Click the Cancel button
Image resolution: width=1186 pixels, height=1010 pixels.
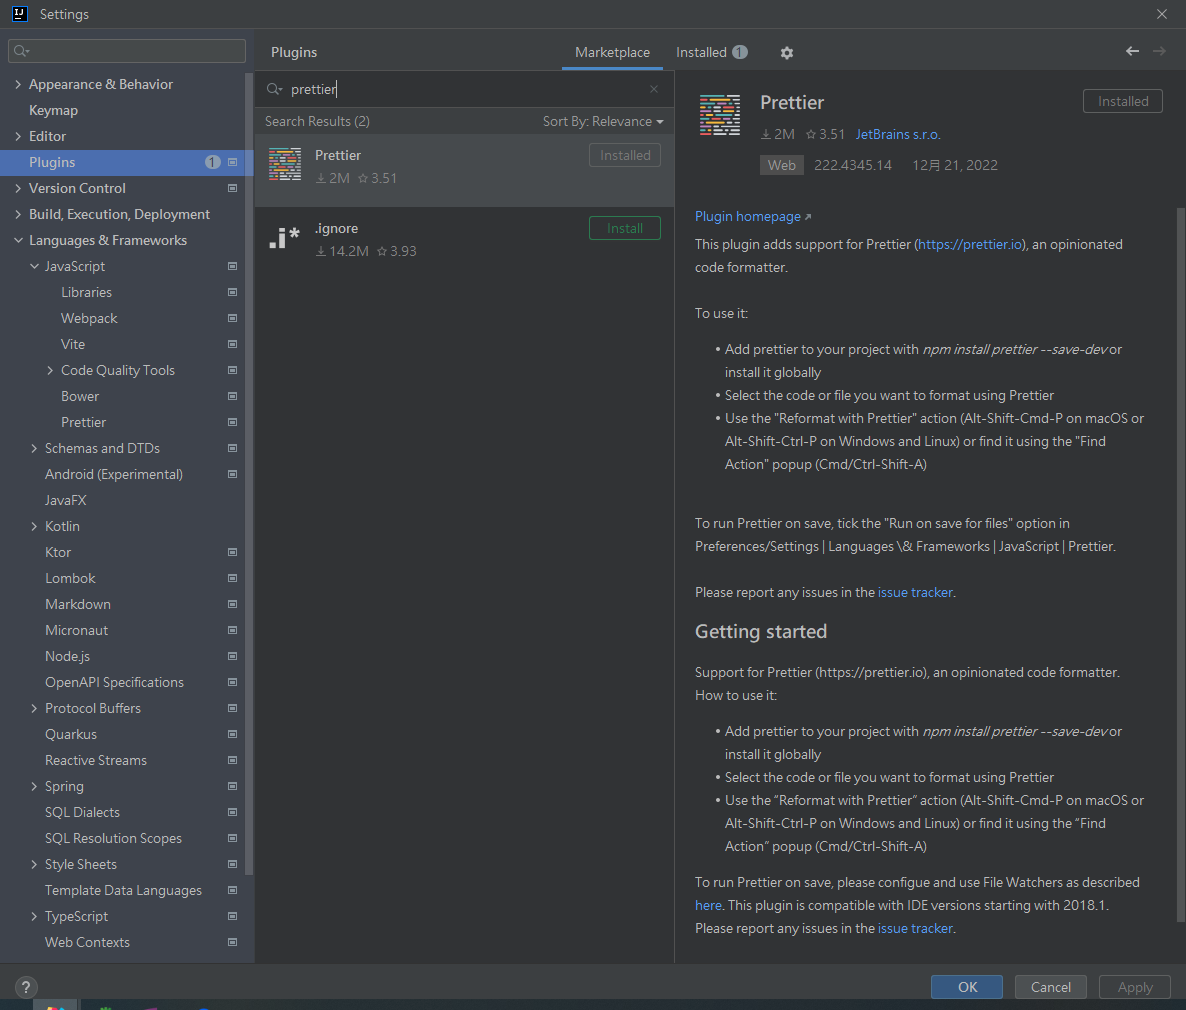[x=1051, y=987]
